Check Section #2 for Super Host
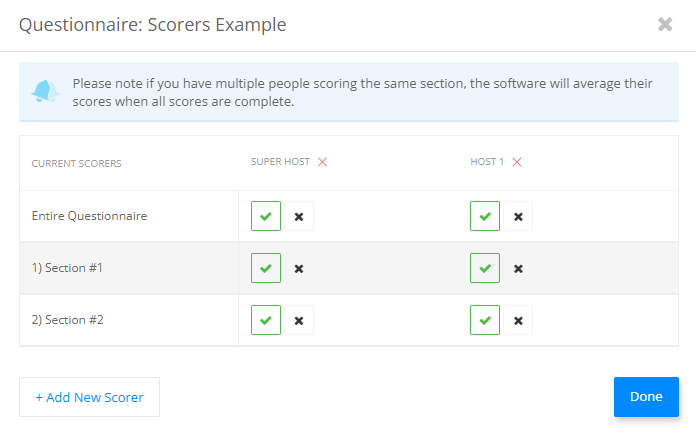This screenshot has height=436, width=696. click(x=266, y=320)
